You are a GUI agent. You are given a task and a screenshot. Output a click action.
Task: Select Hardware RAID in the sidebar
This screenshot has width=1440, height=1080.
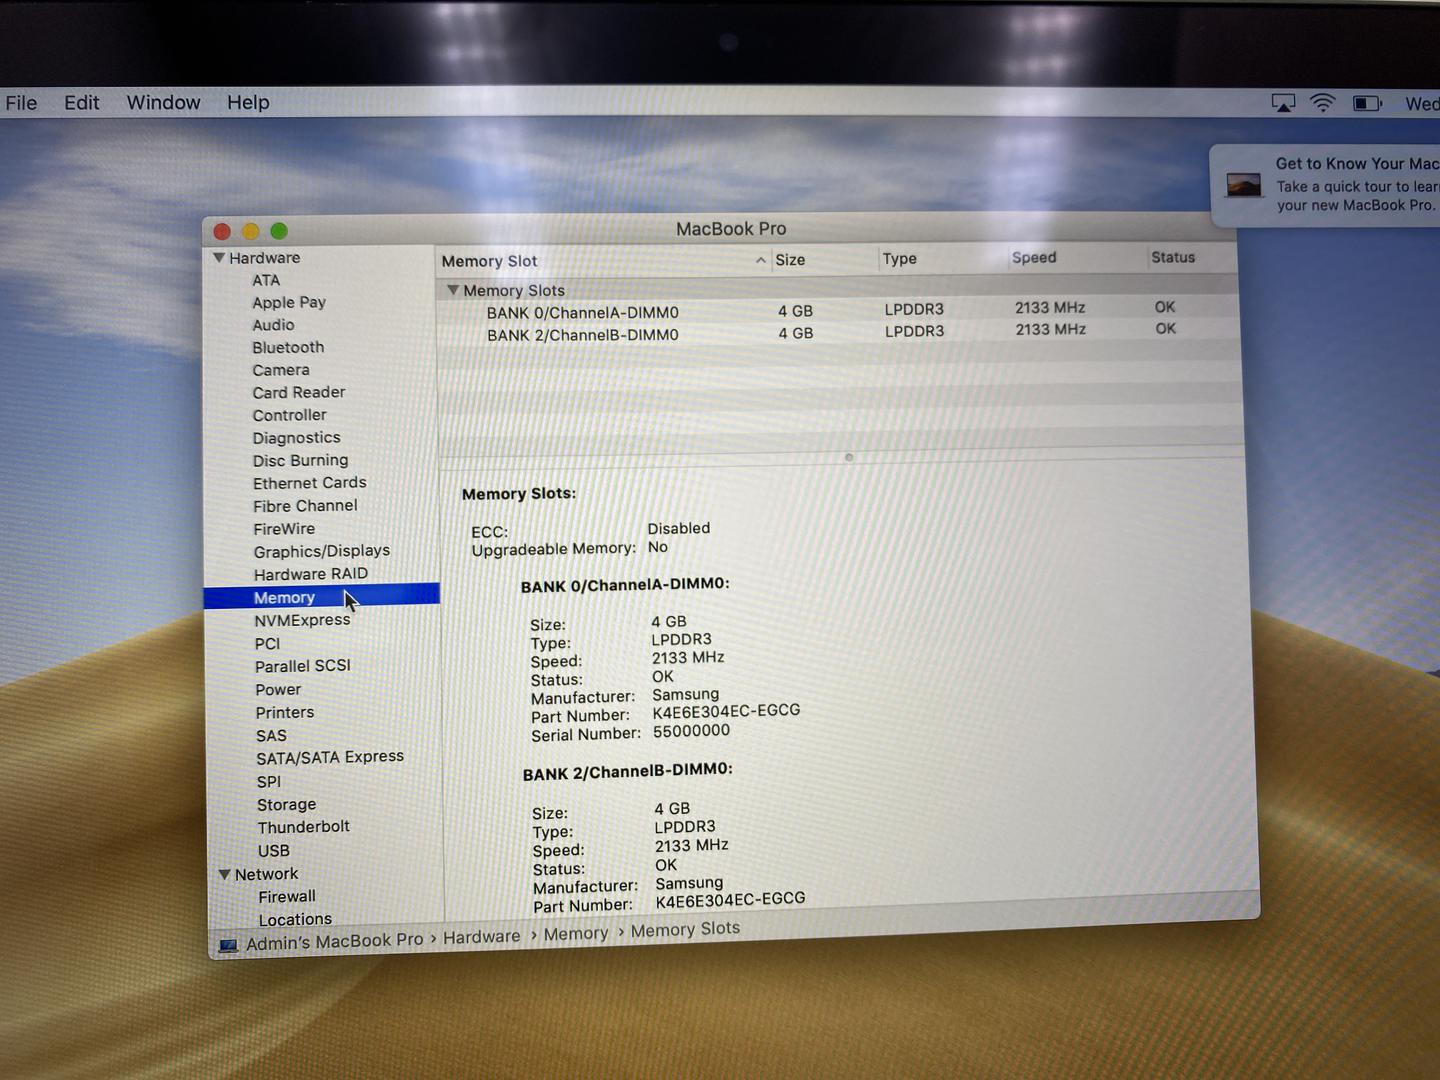coord(310,574)
